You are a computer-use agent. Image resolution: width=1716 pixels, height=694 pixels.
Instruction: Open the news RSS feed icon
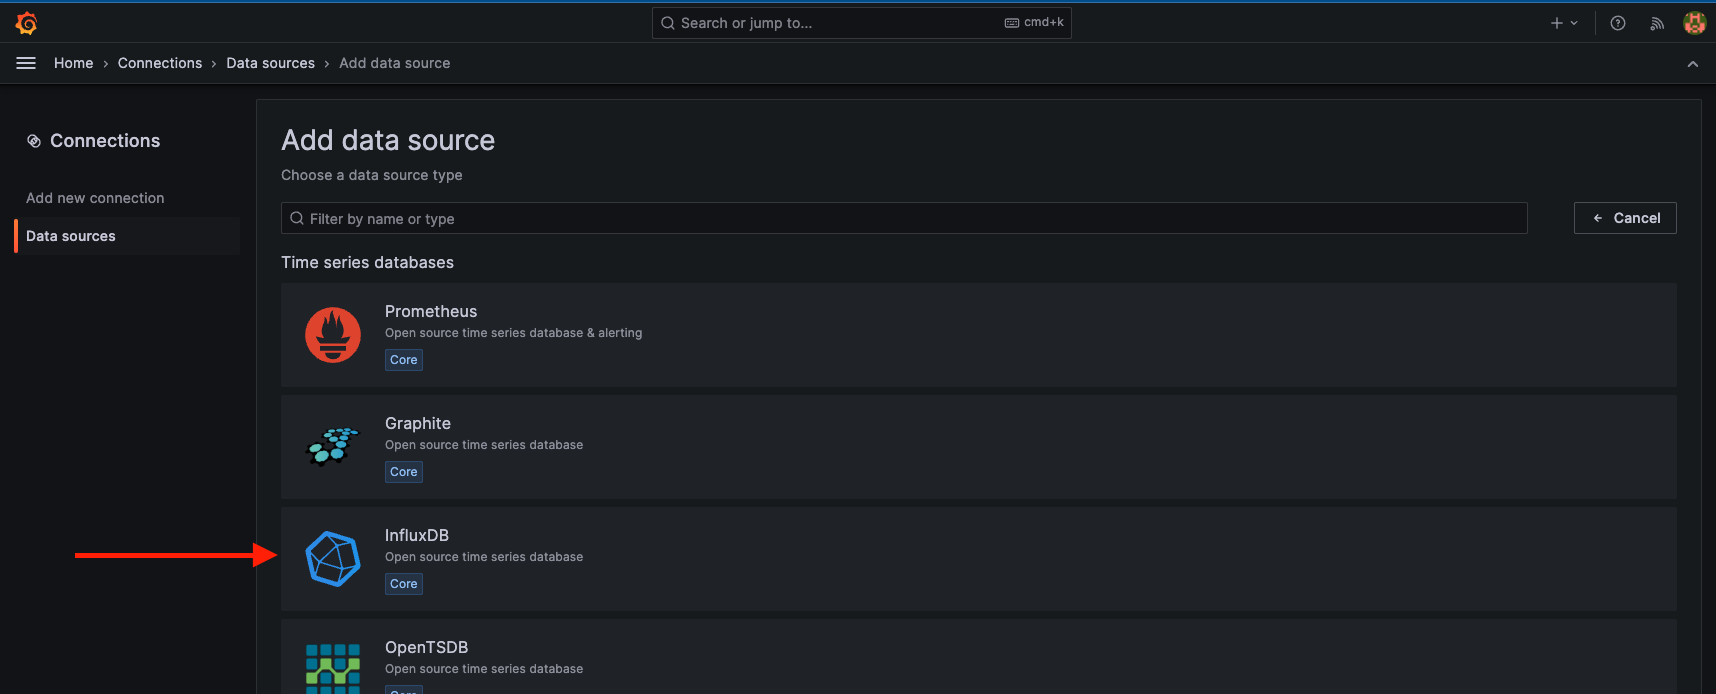[x=1657, y=23]
